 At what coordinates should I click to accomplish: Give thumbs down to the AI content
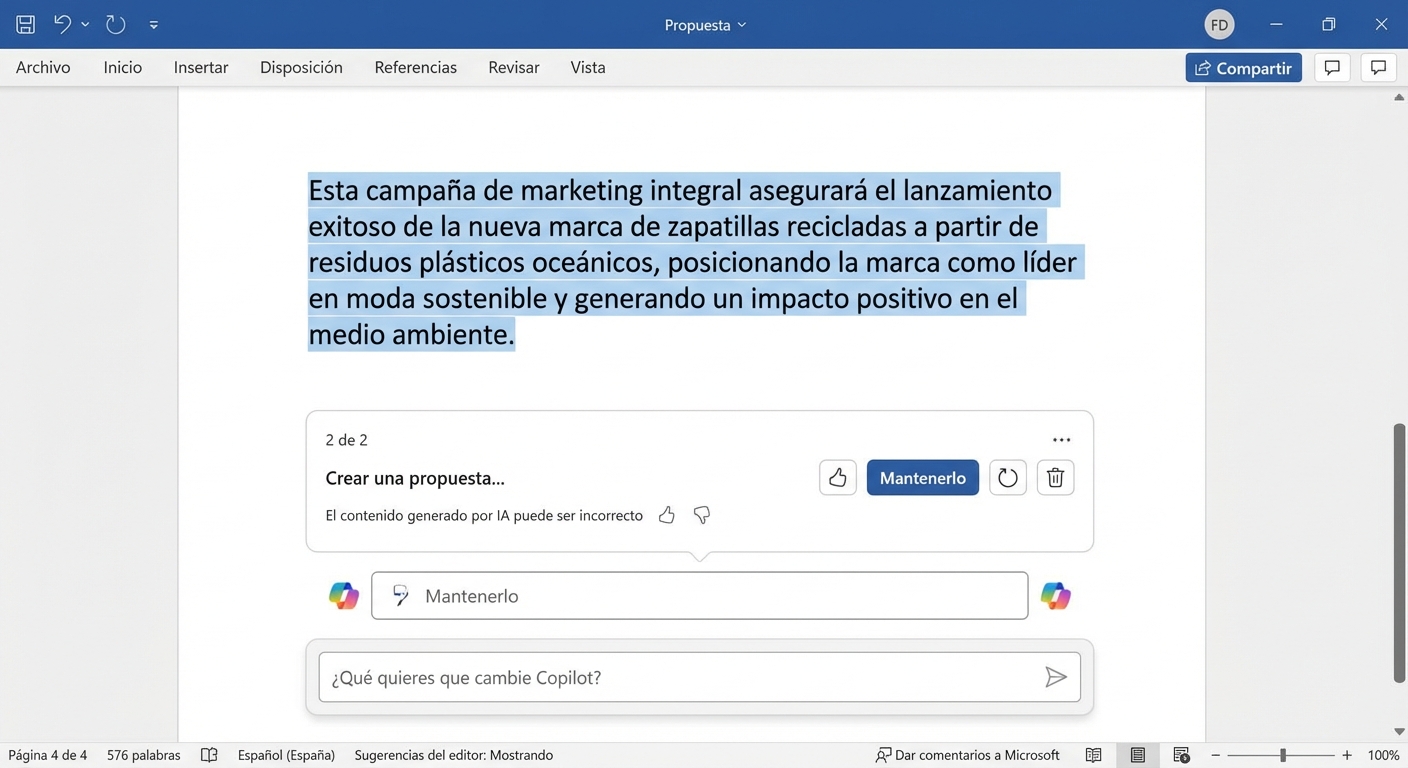click(x=701, y=515)
